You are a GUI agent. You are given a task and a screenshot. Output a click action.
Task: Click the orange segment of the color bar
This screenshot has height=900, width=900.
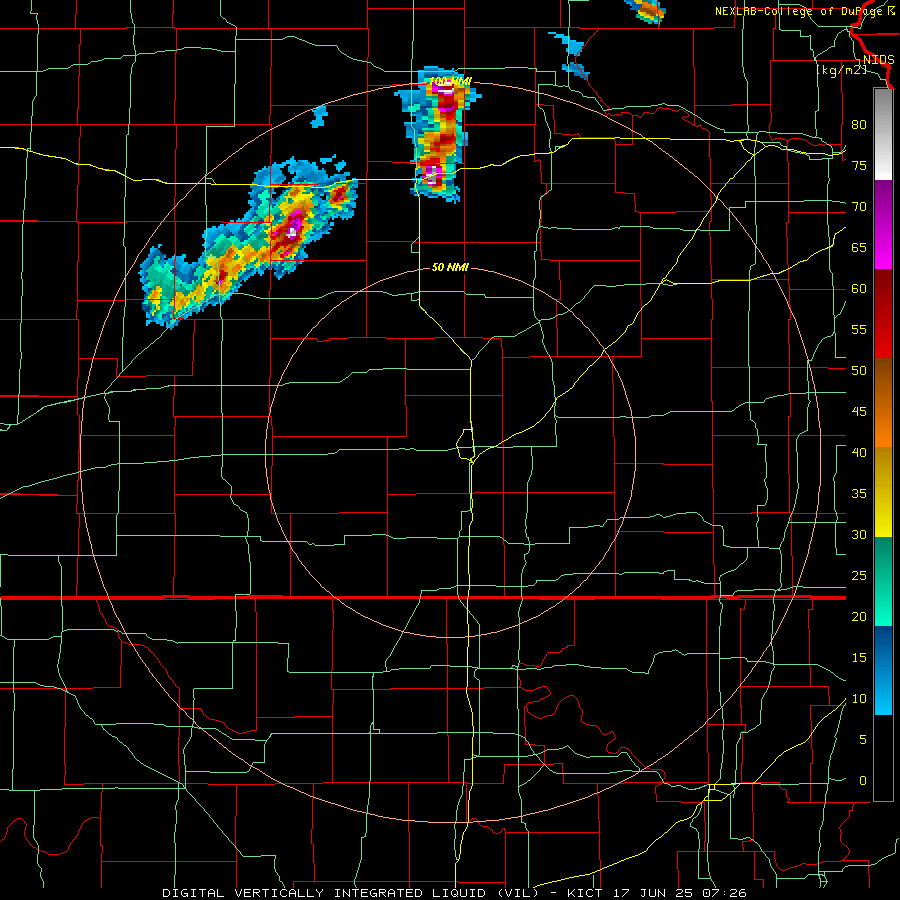[883, 403]
